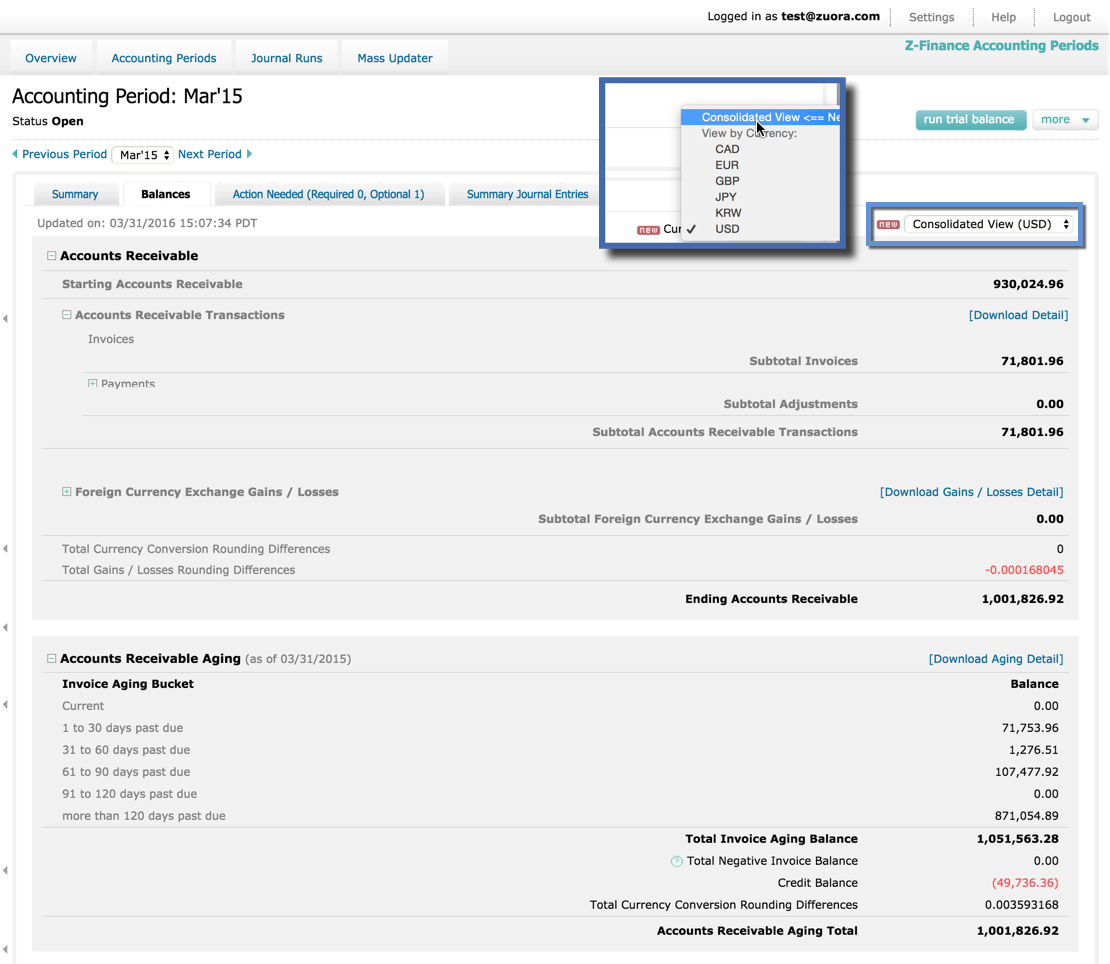Screen dimensions: 1110x964
Task: Click 1 to 30 days past due balance 71,753.96
Action: (x=1030, y=728)
